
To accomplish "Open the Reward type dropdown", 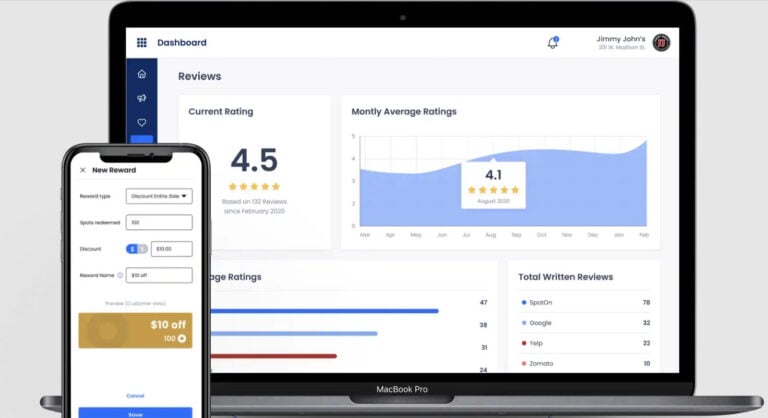I will 159,197.
